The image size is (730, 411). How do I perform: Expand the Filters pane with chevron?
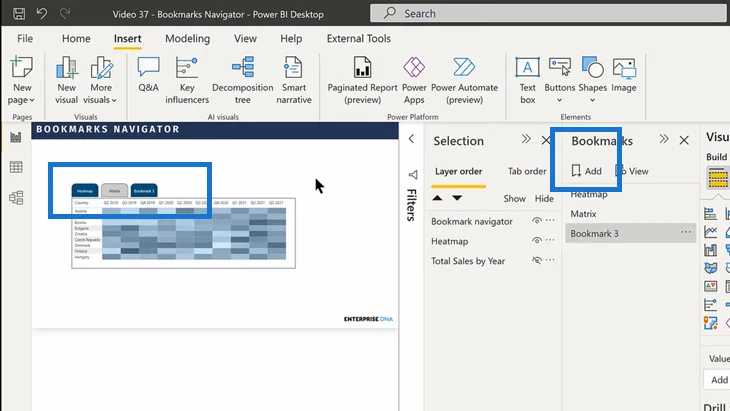pos(411,139)
